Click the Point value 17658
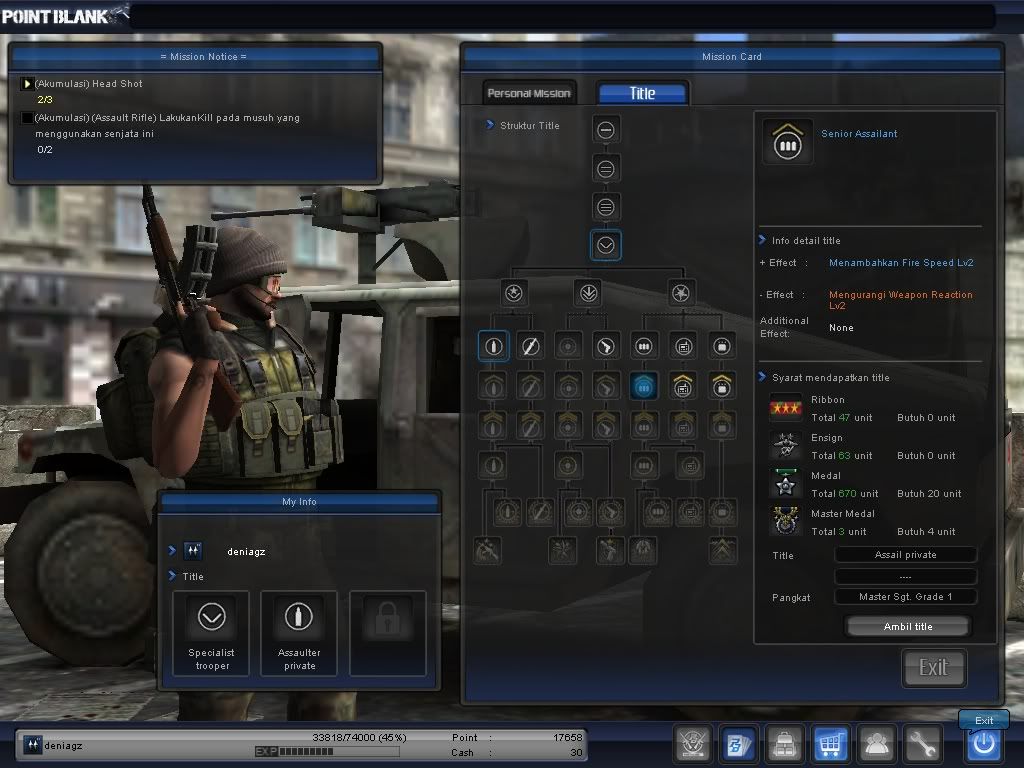 point(568,737)
